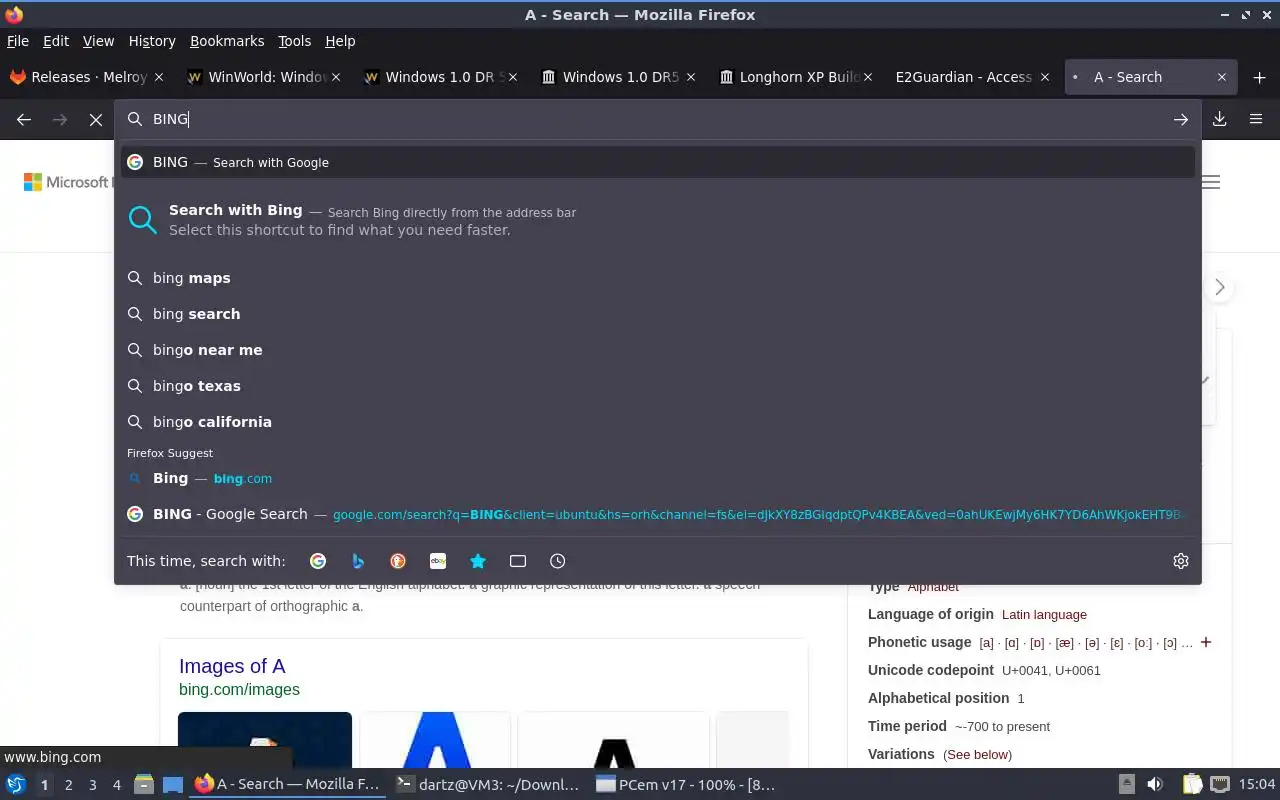Open search settings gear in dropdown
This screenshot has height=800, width=1280.
[1181, 561]
